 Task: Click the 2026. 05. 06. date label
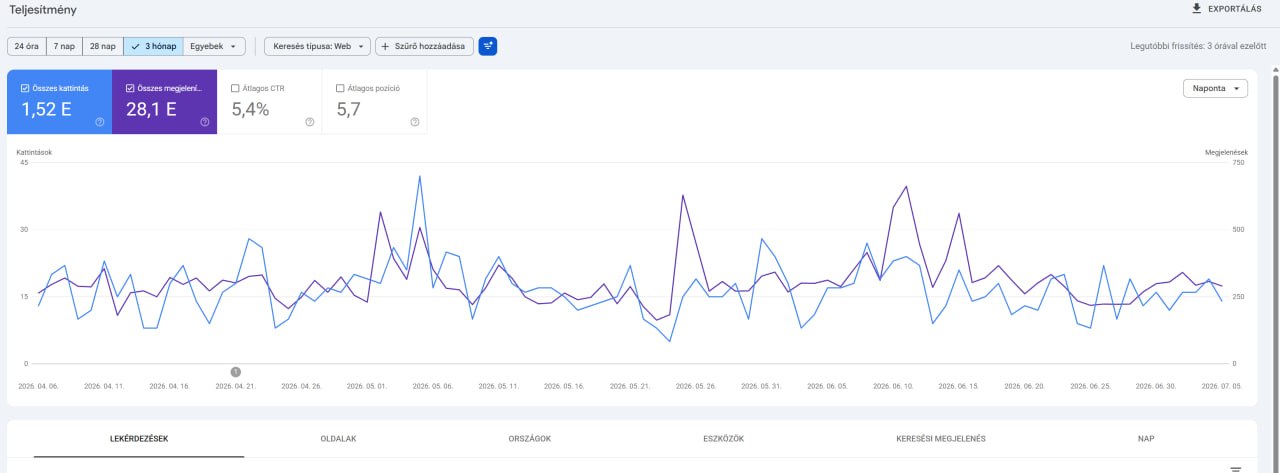[433, 385]
